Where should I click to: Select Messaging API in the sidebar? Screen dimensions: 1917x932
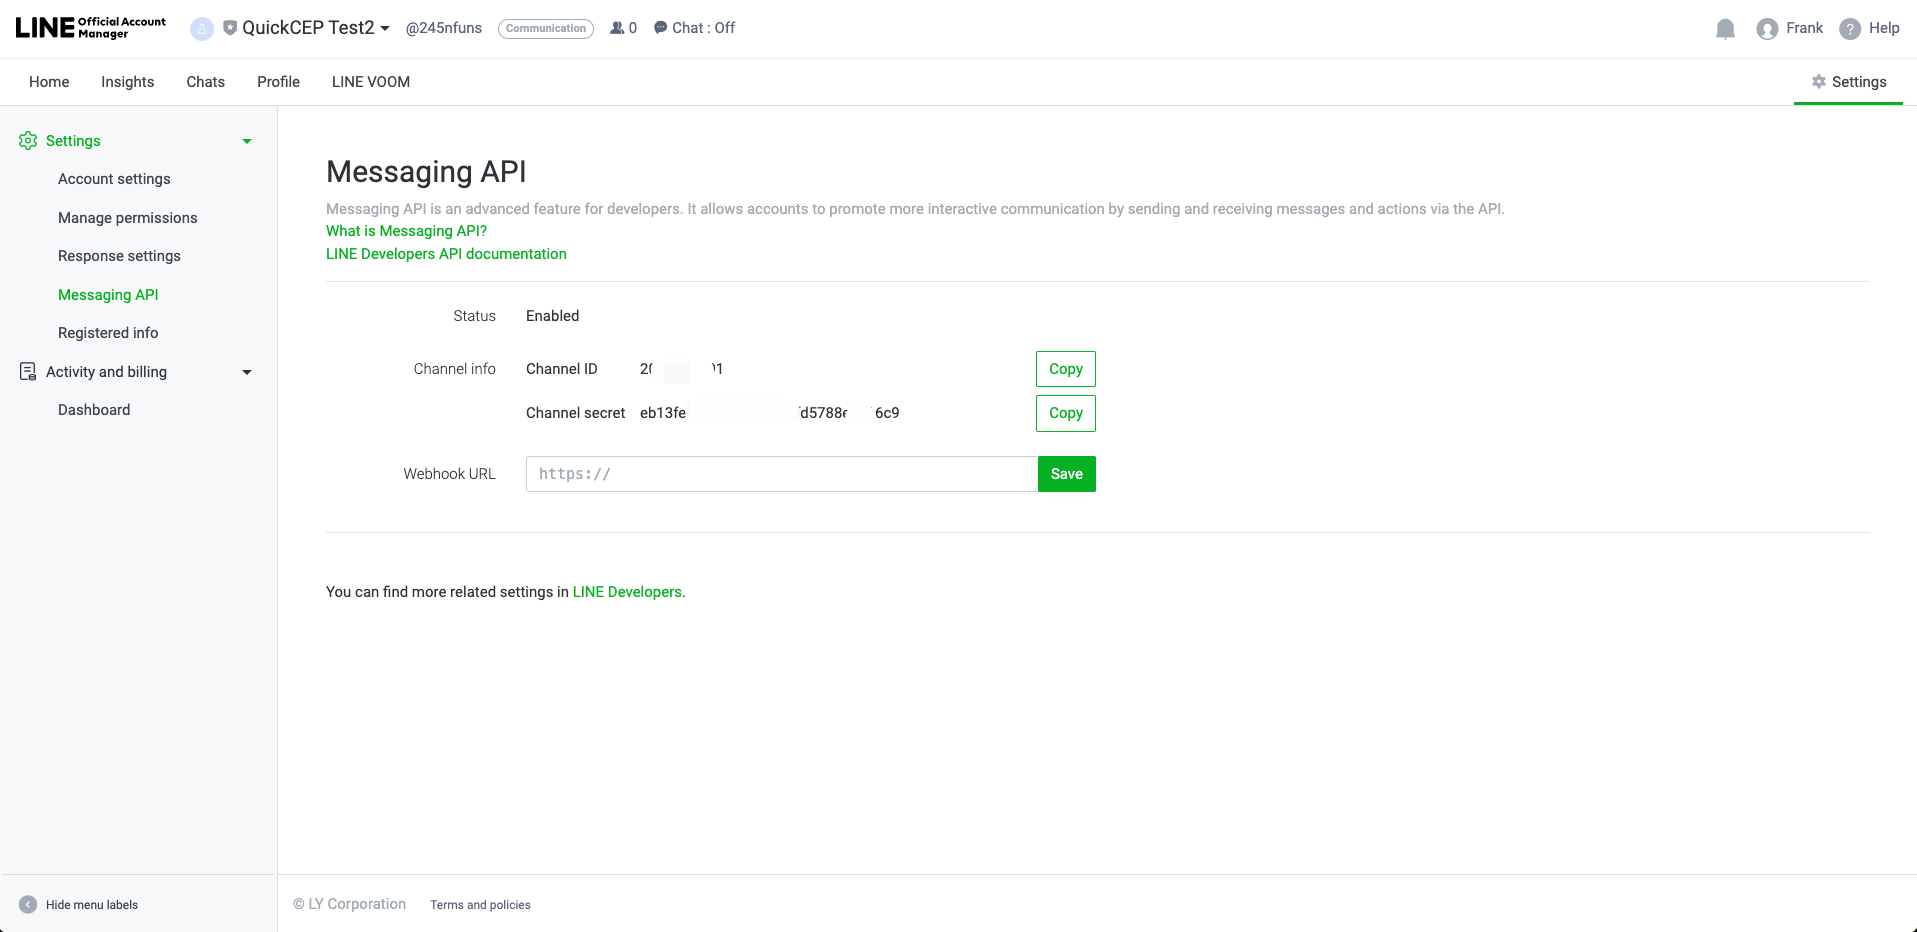pos(108,295)
